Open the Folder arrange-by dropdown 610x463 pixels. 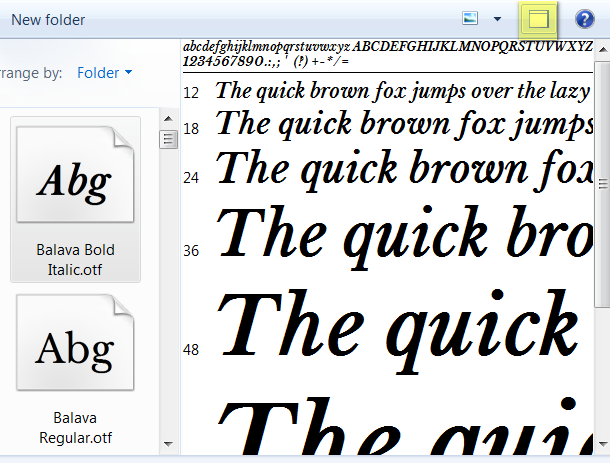[x=105, y=73]
